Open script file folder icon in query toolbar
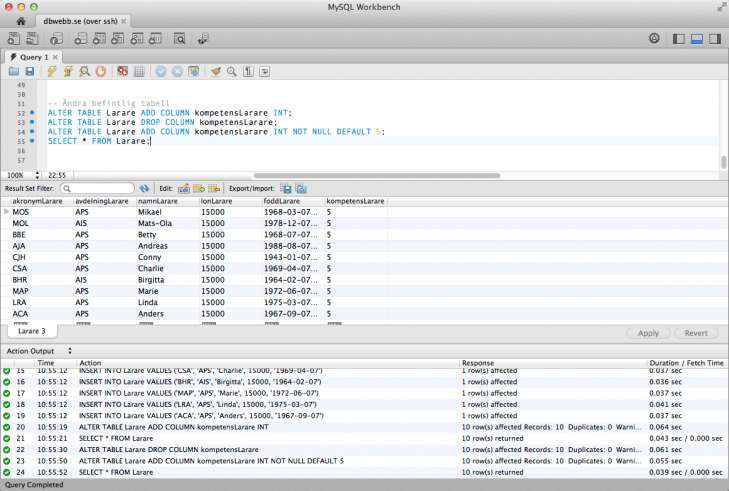Viewport: 729px width, 491px height. coord(14,71)
